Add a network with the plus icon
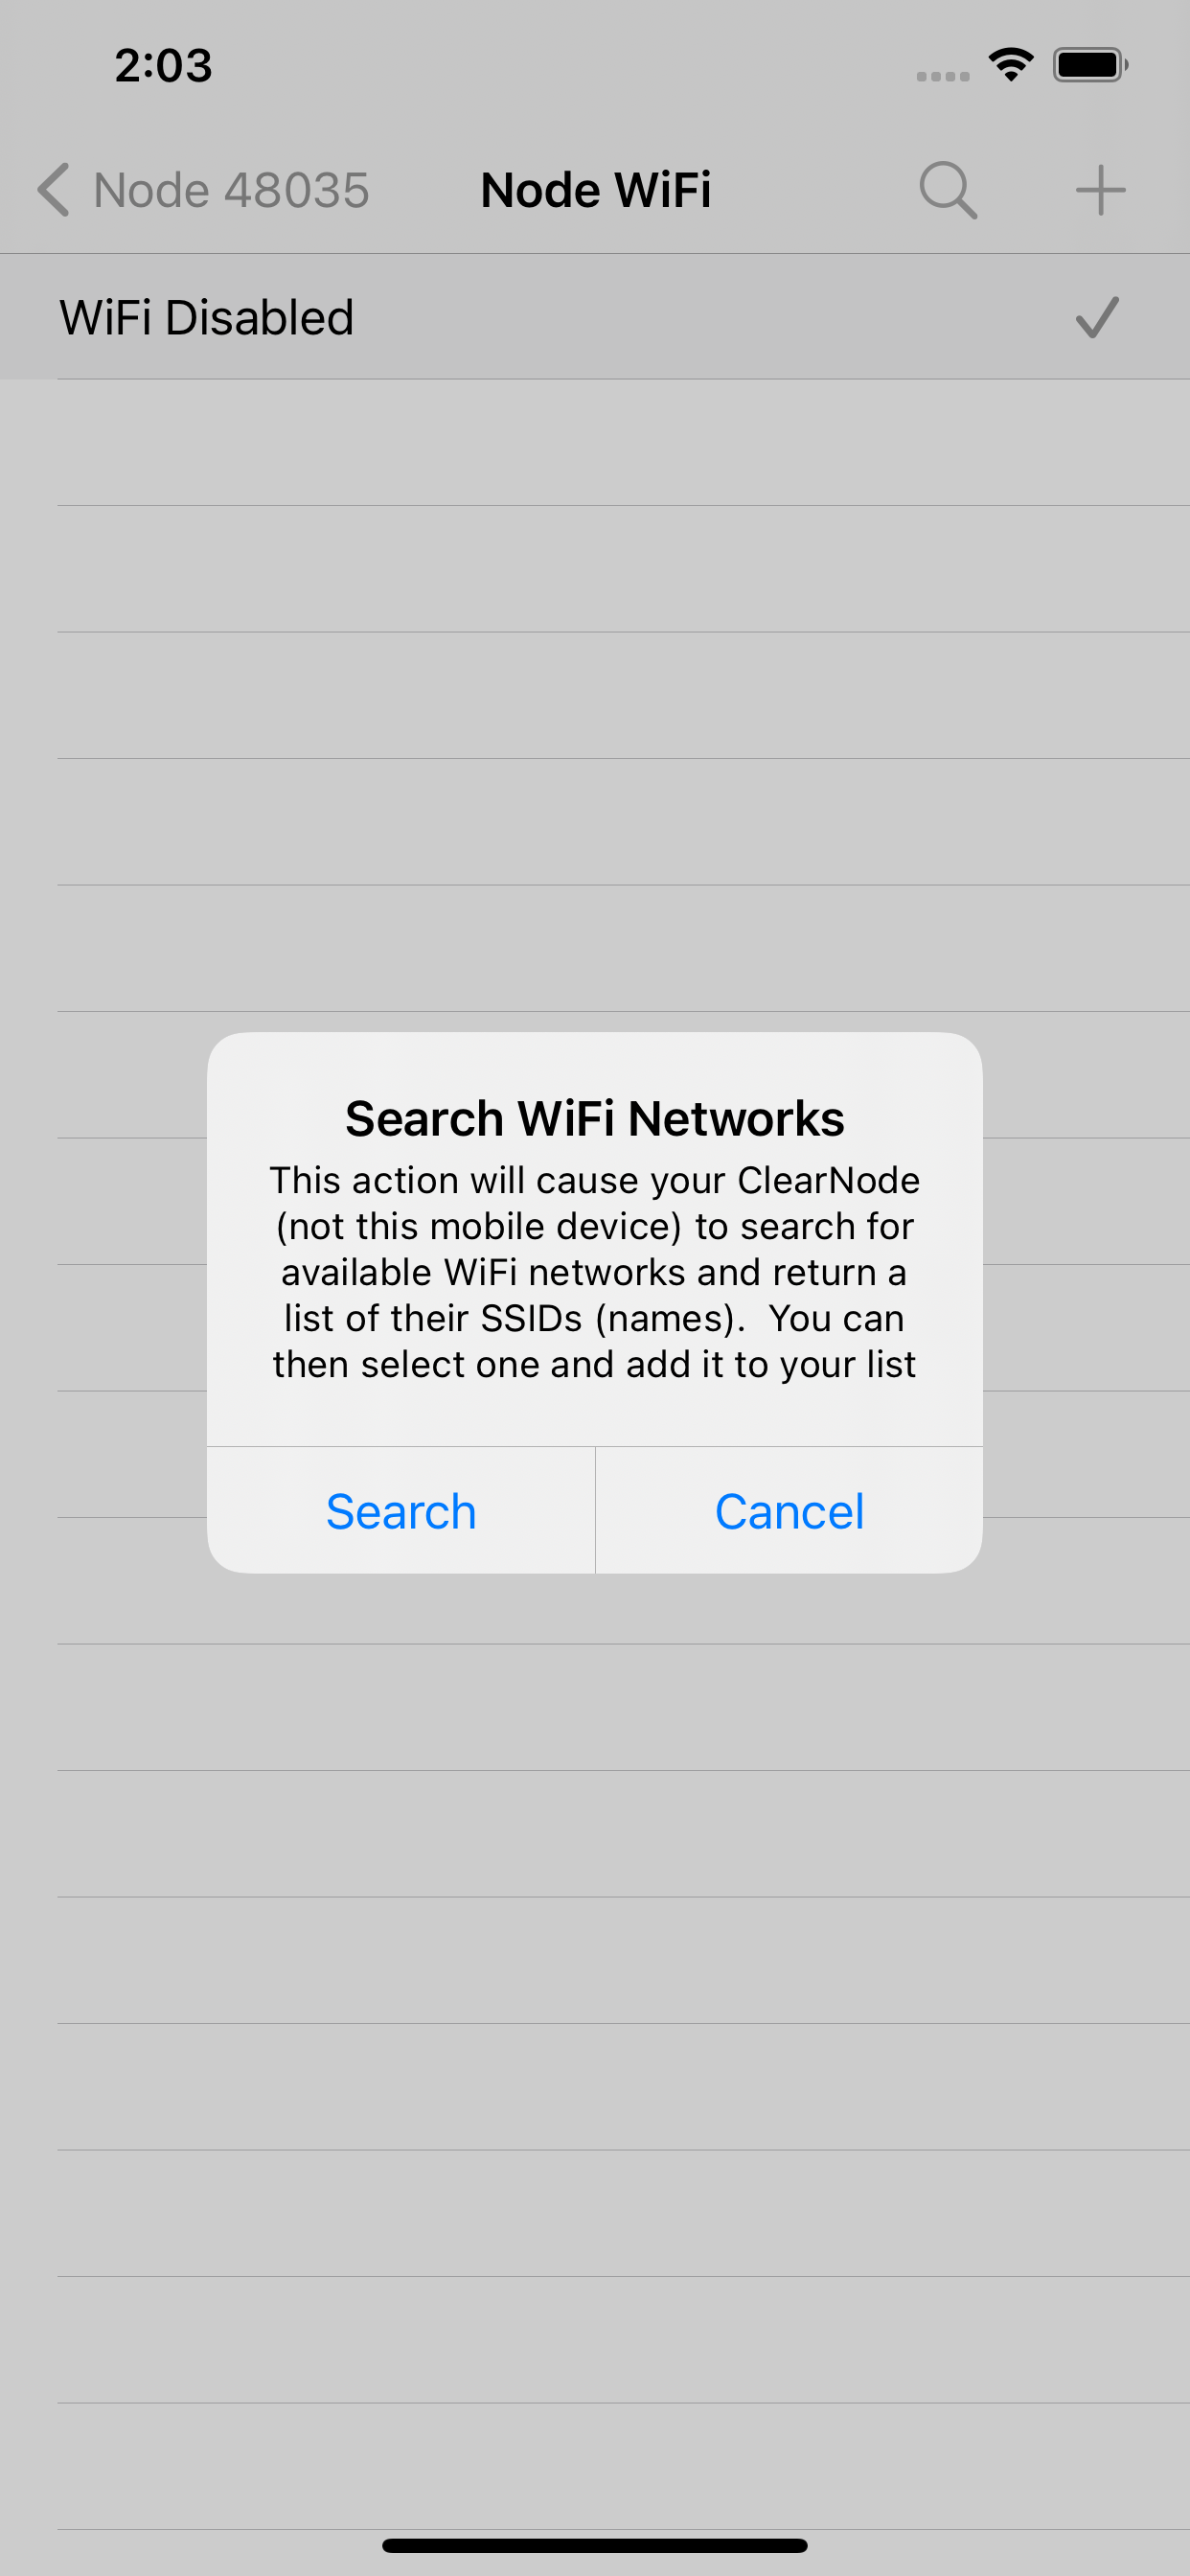This screenshot has height=2576, width=1190. pos(1100,190)
